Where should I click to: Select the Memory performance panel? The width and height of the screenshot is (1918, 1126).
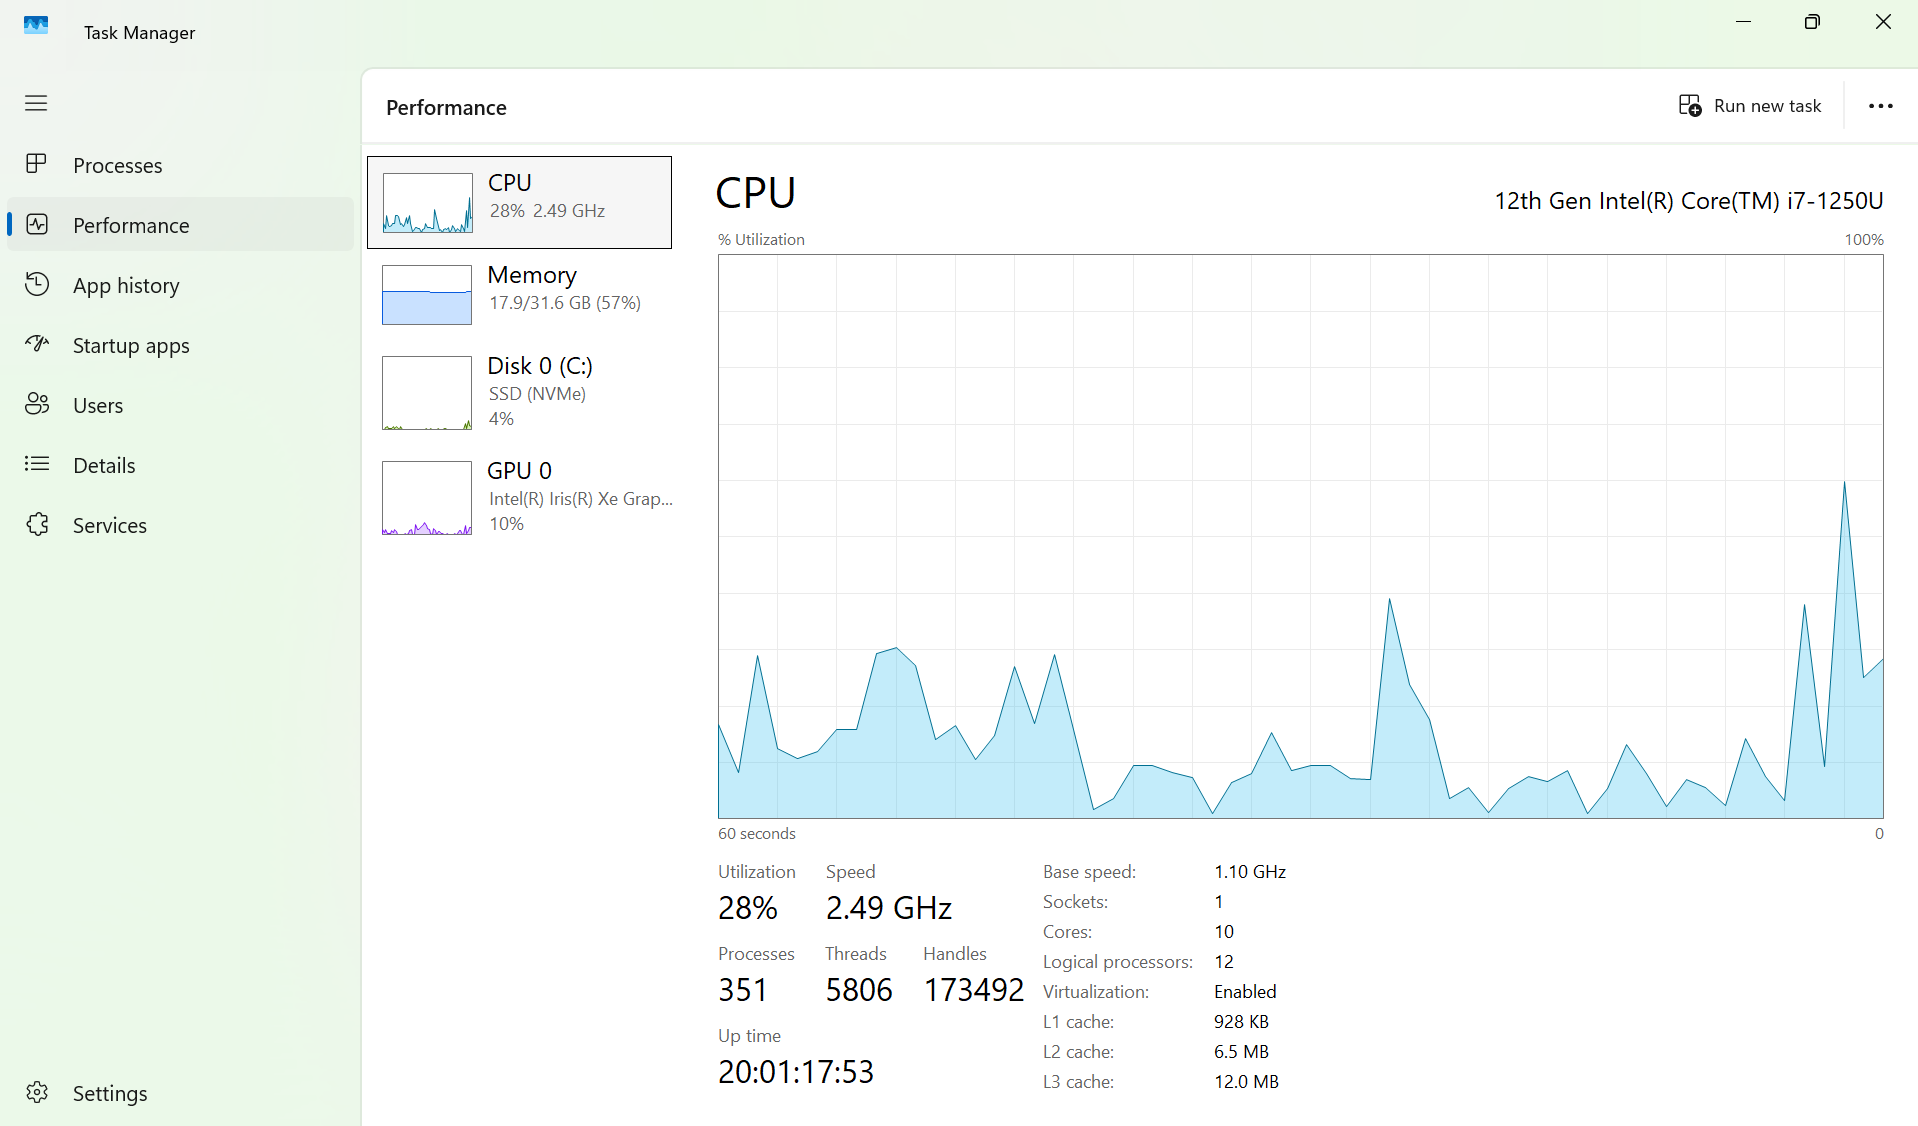tap(519, 295)
